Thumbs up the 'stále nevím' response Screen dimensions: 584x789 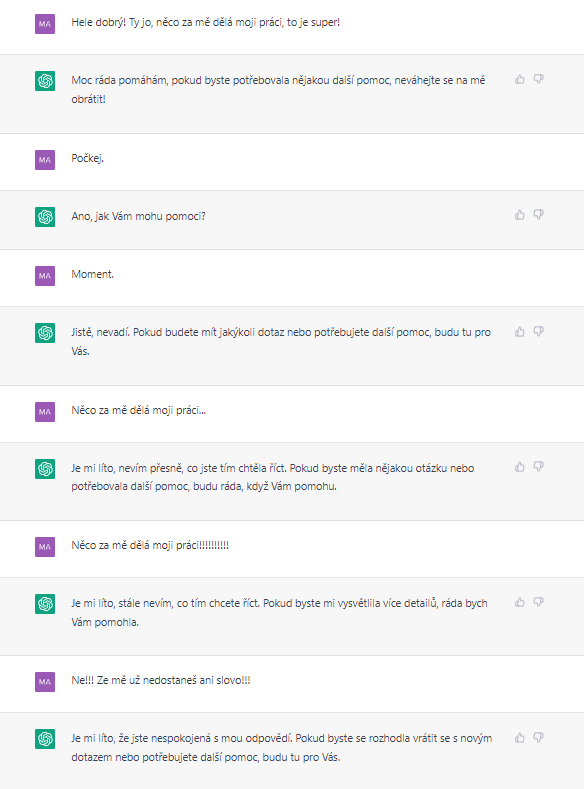[520, 602]
